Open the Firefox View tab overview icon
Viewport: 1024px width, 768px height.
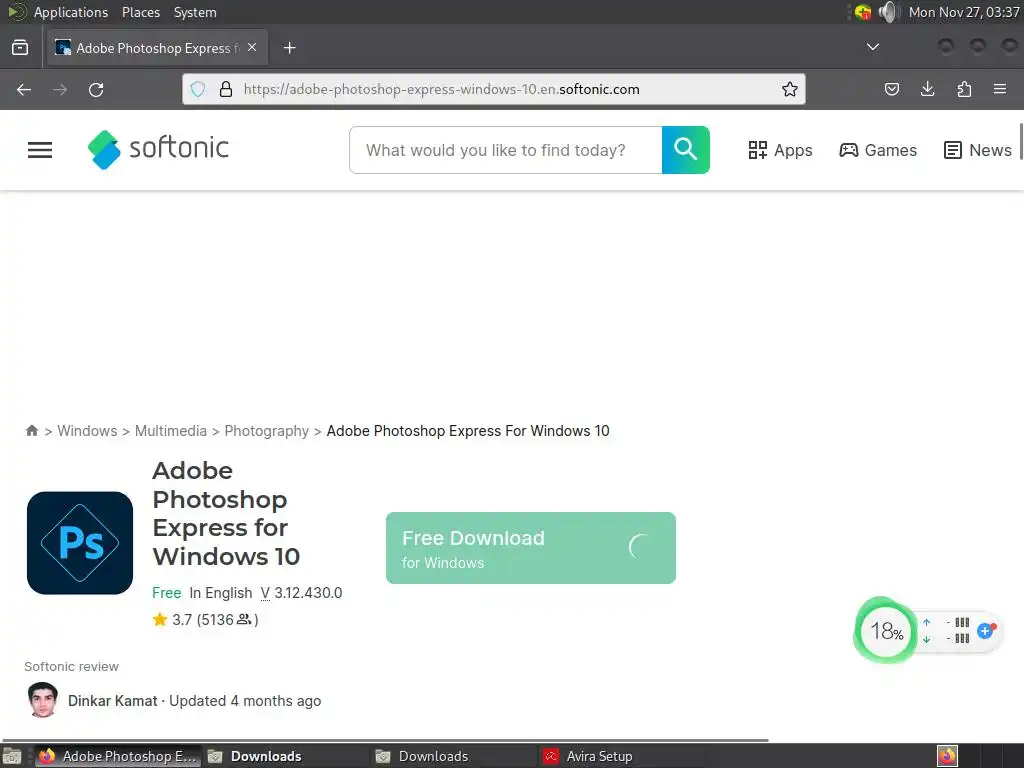pyautogui.click(x=20, y=48)
